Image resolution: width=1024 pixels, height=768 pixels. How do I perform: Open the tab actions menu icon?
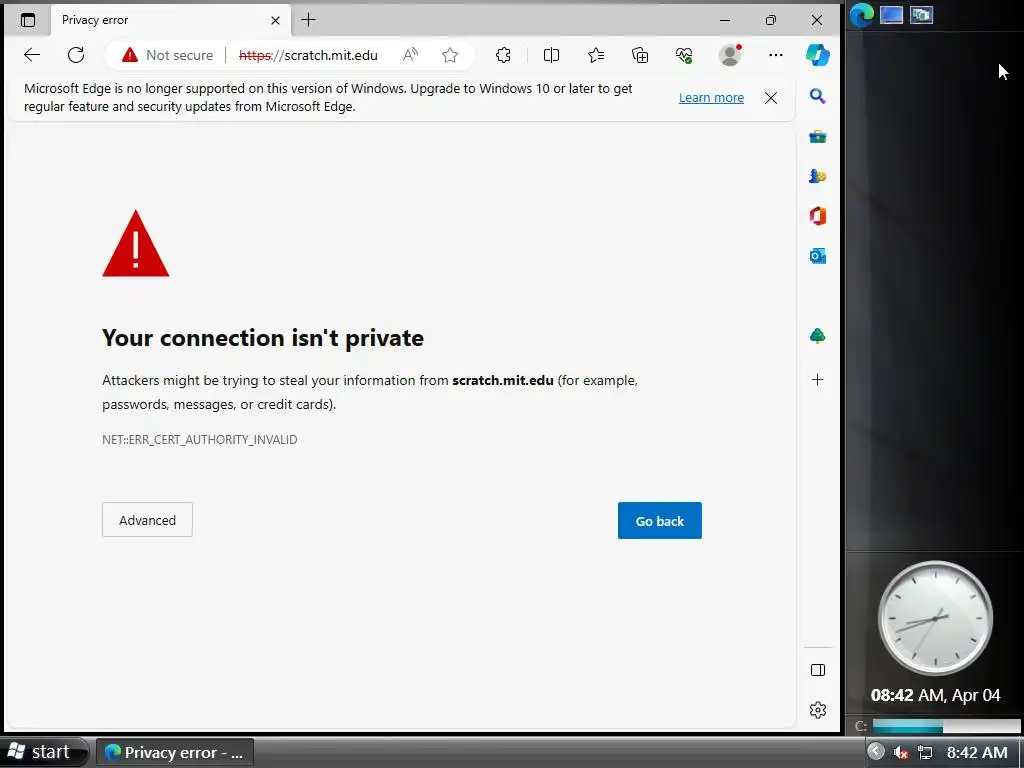[x=28, y=20]
